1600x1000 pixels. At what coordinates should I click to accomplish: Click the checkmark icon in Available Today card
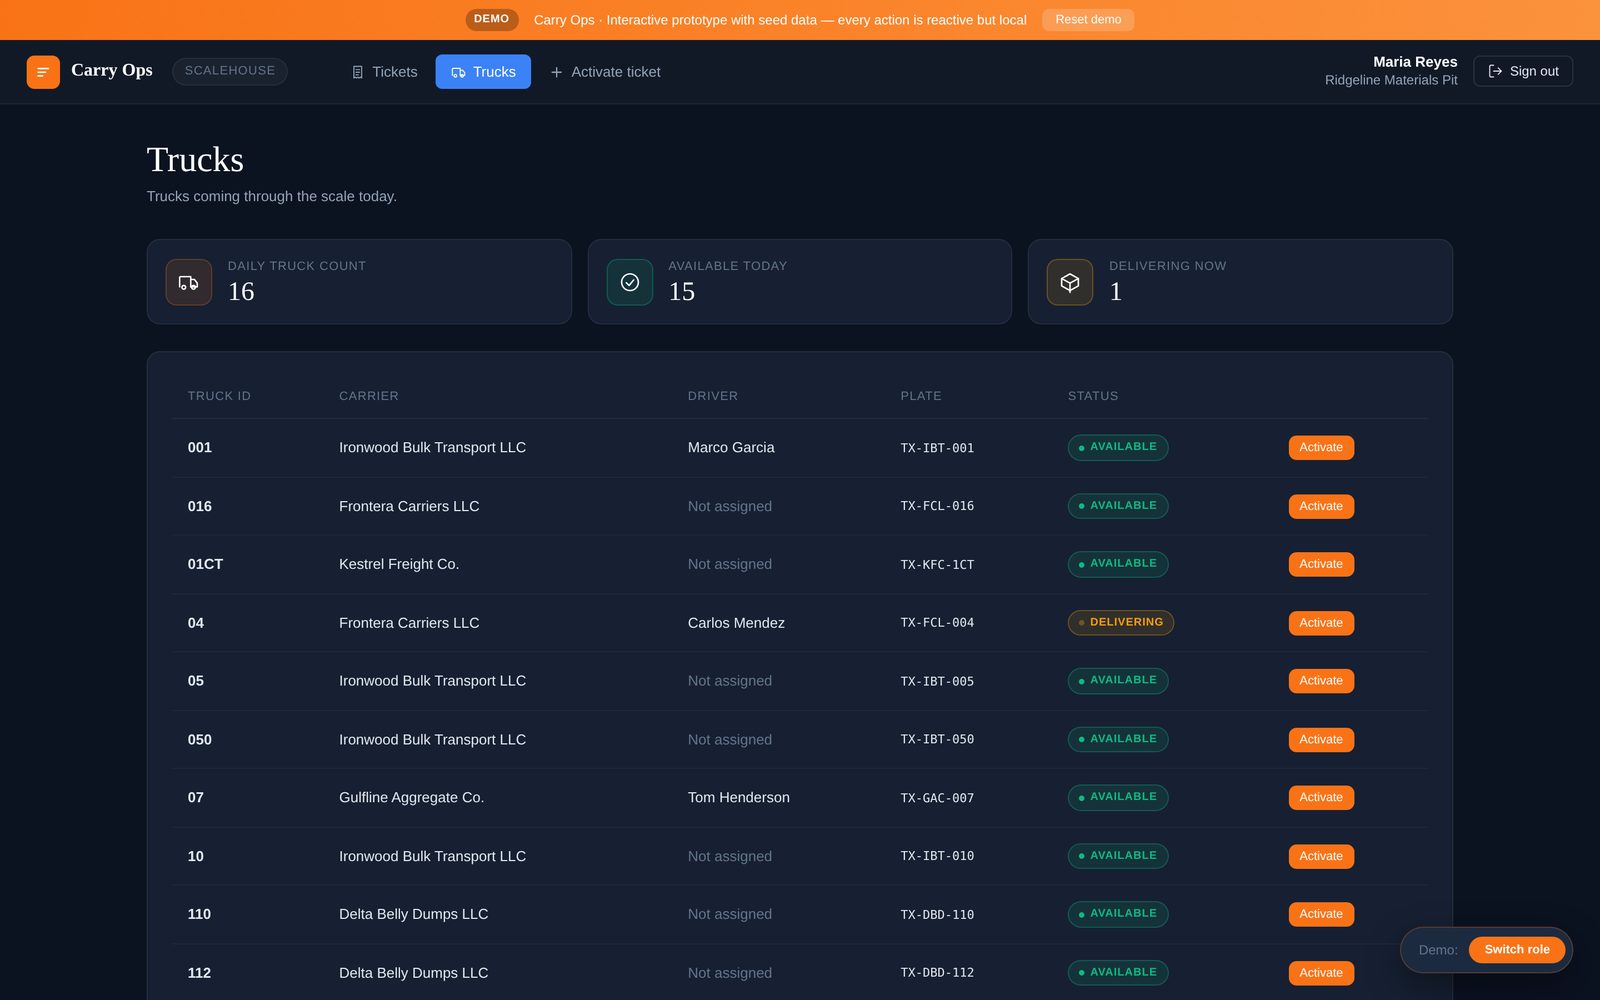click(630, 282)
